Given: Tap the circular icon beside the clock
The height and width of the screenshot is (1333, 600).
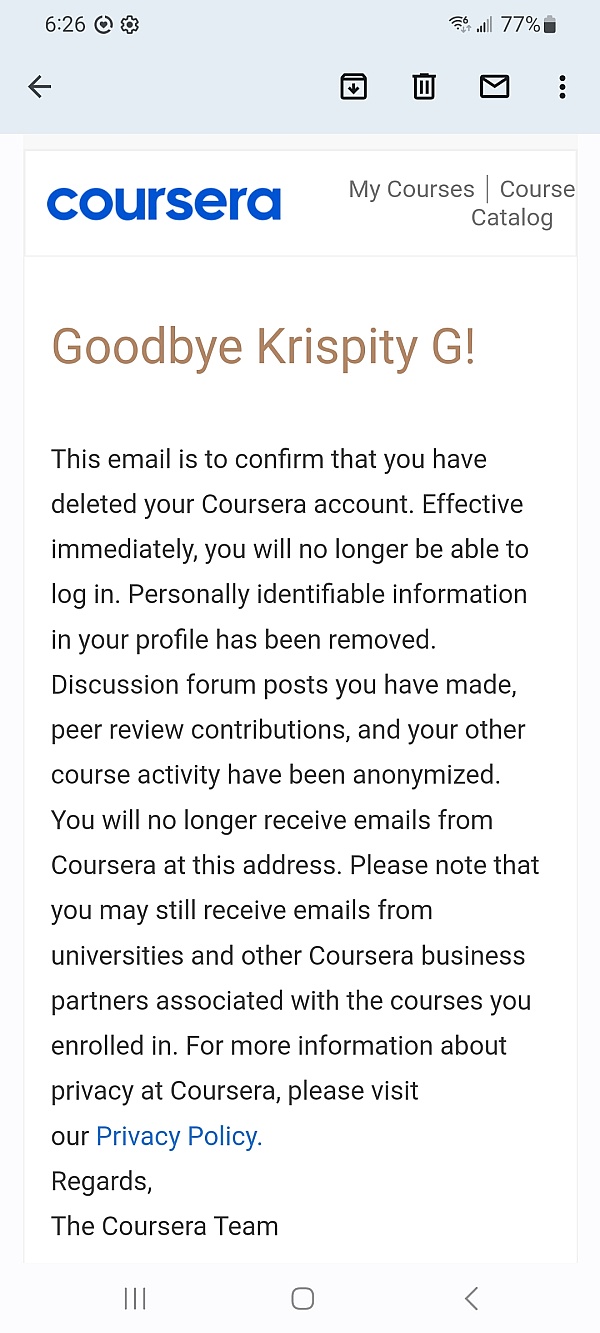Looking at the screenshot, I should coord(104,25).
